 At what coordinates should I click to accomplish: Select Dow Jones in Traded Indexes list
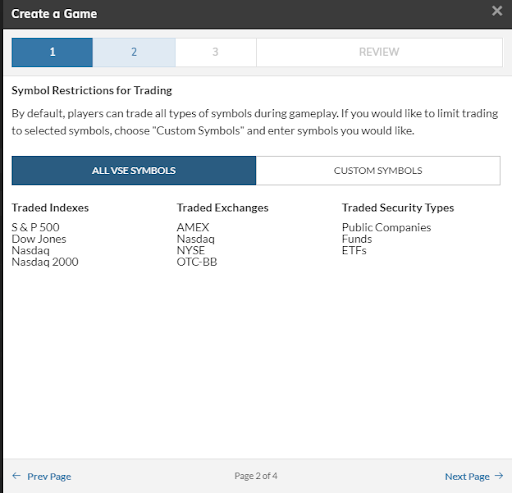pyautogui.click(x=39, y=239)
